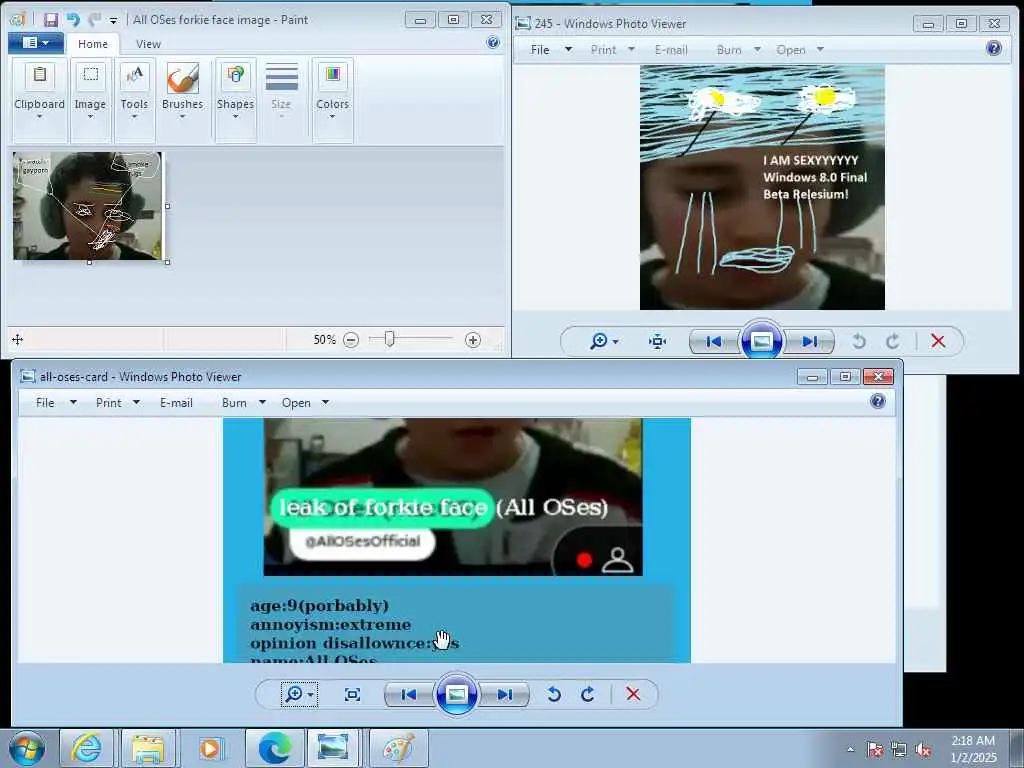Expand the Shapes gallery in Paint
Image resolution: width=1024 pixels, height=768 pixels.
(x=235, y=99)
